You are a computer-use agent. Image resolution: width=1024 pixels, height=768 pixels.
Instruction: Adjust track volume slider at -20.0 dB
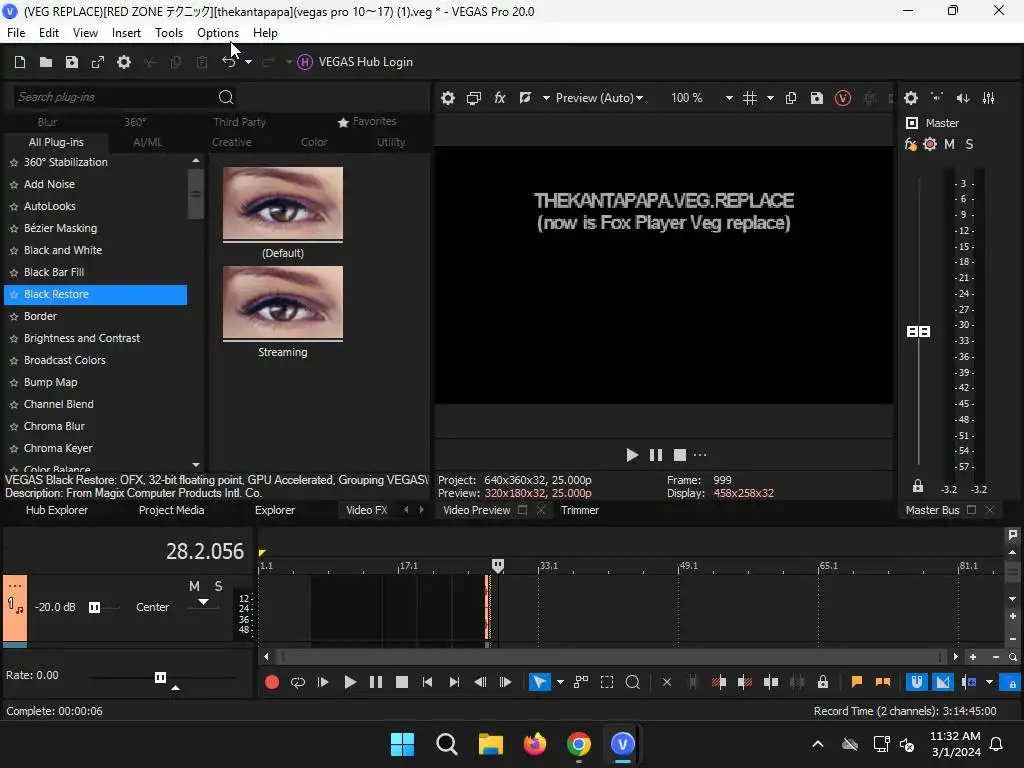95,608
